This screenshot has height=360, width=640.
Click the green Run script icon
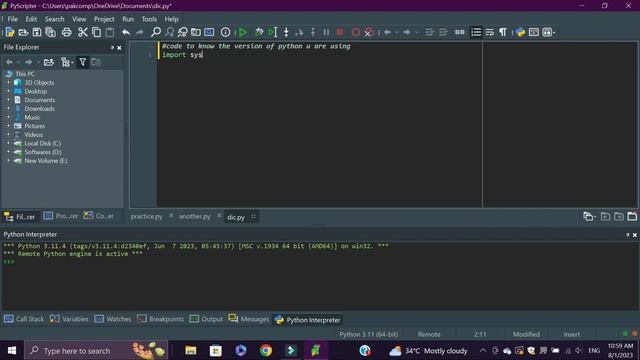click(243, 32)
